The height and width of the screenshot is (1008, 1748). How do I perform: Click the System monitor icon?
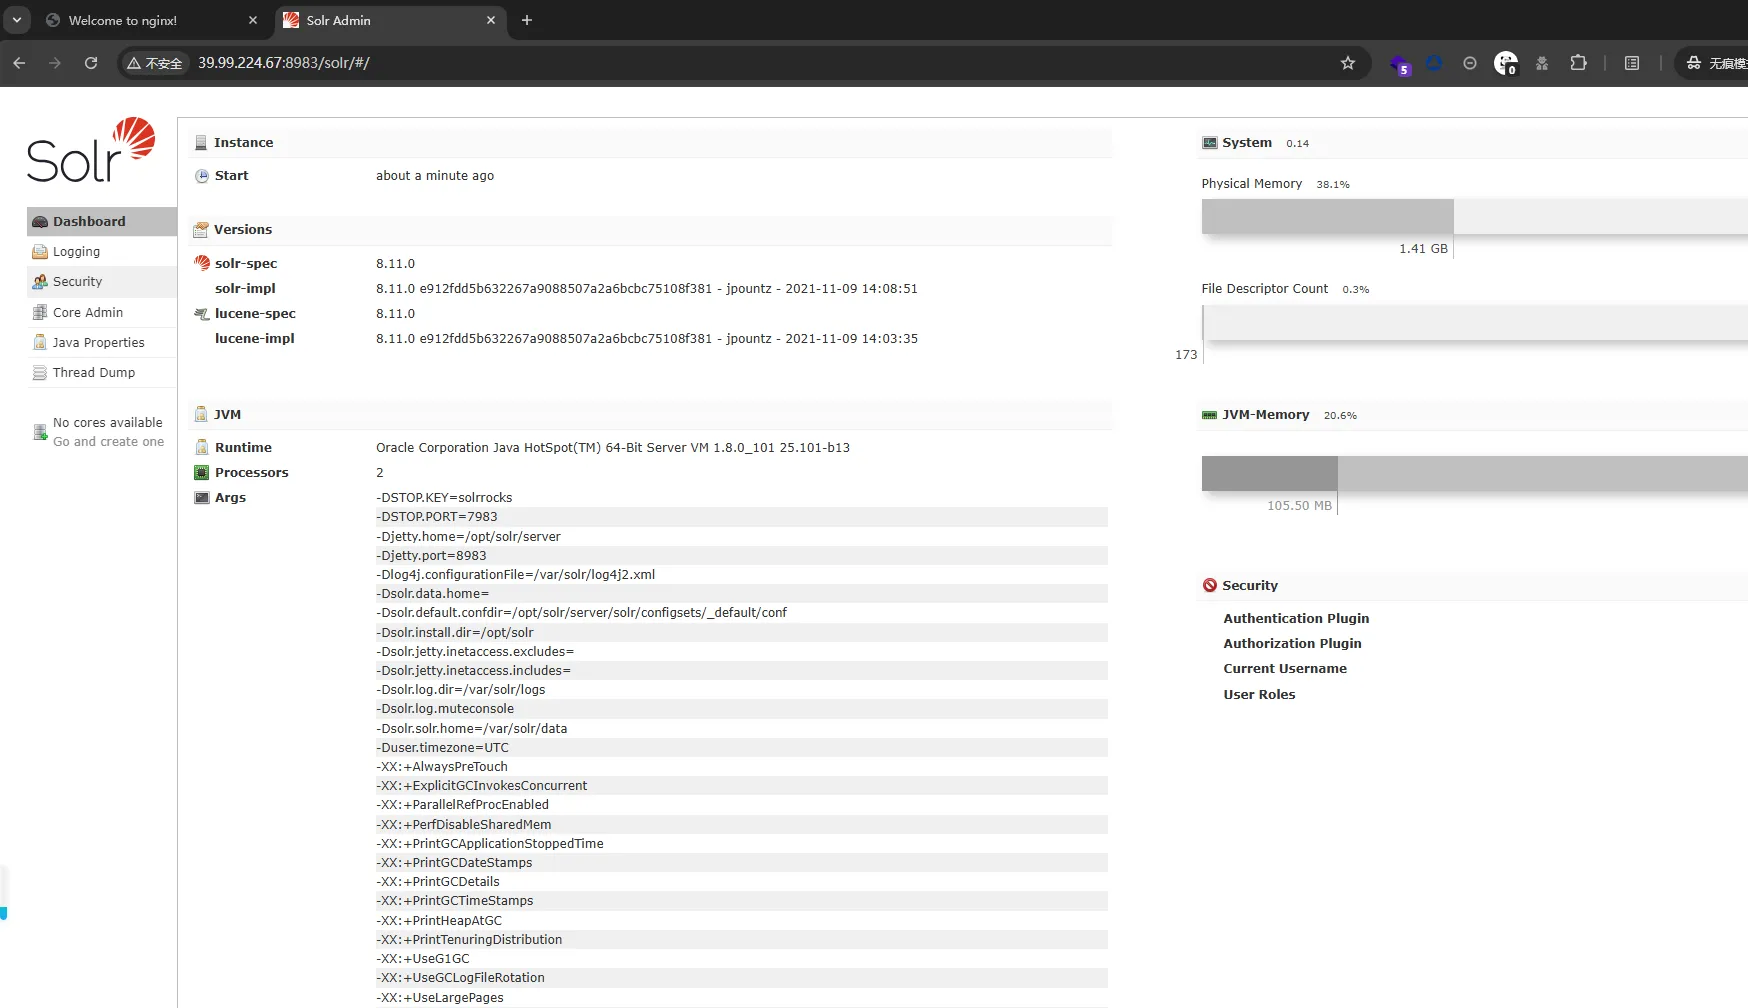[x=1210, y=143]
